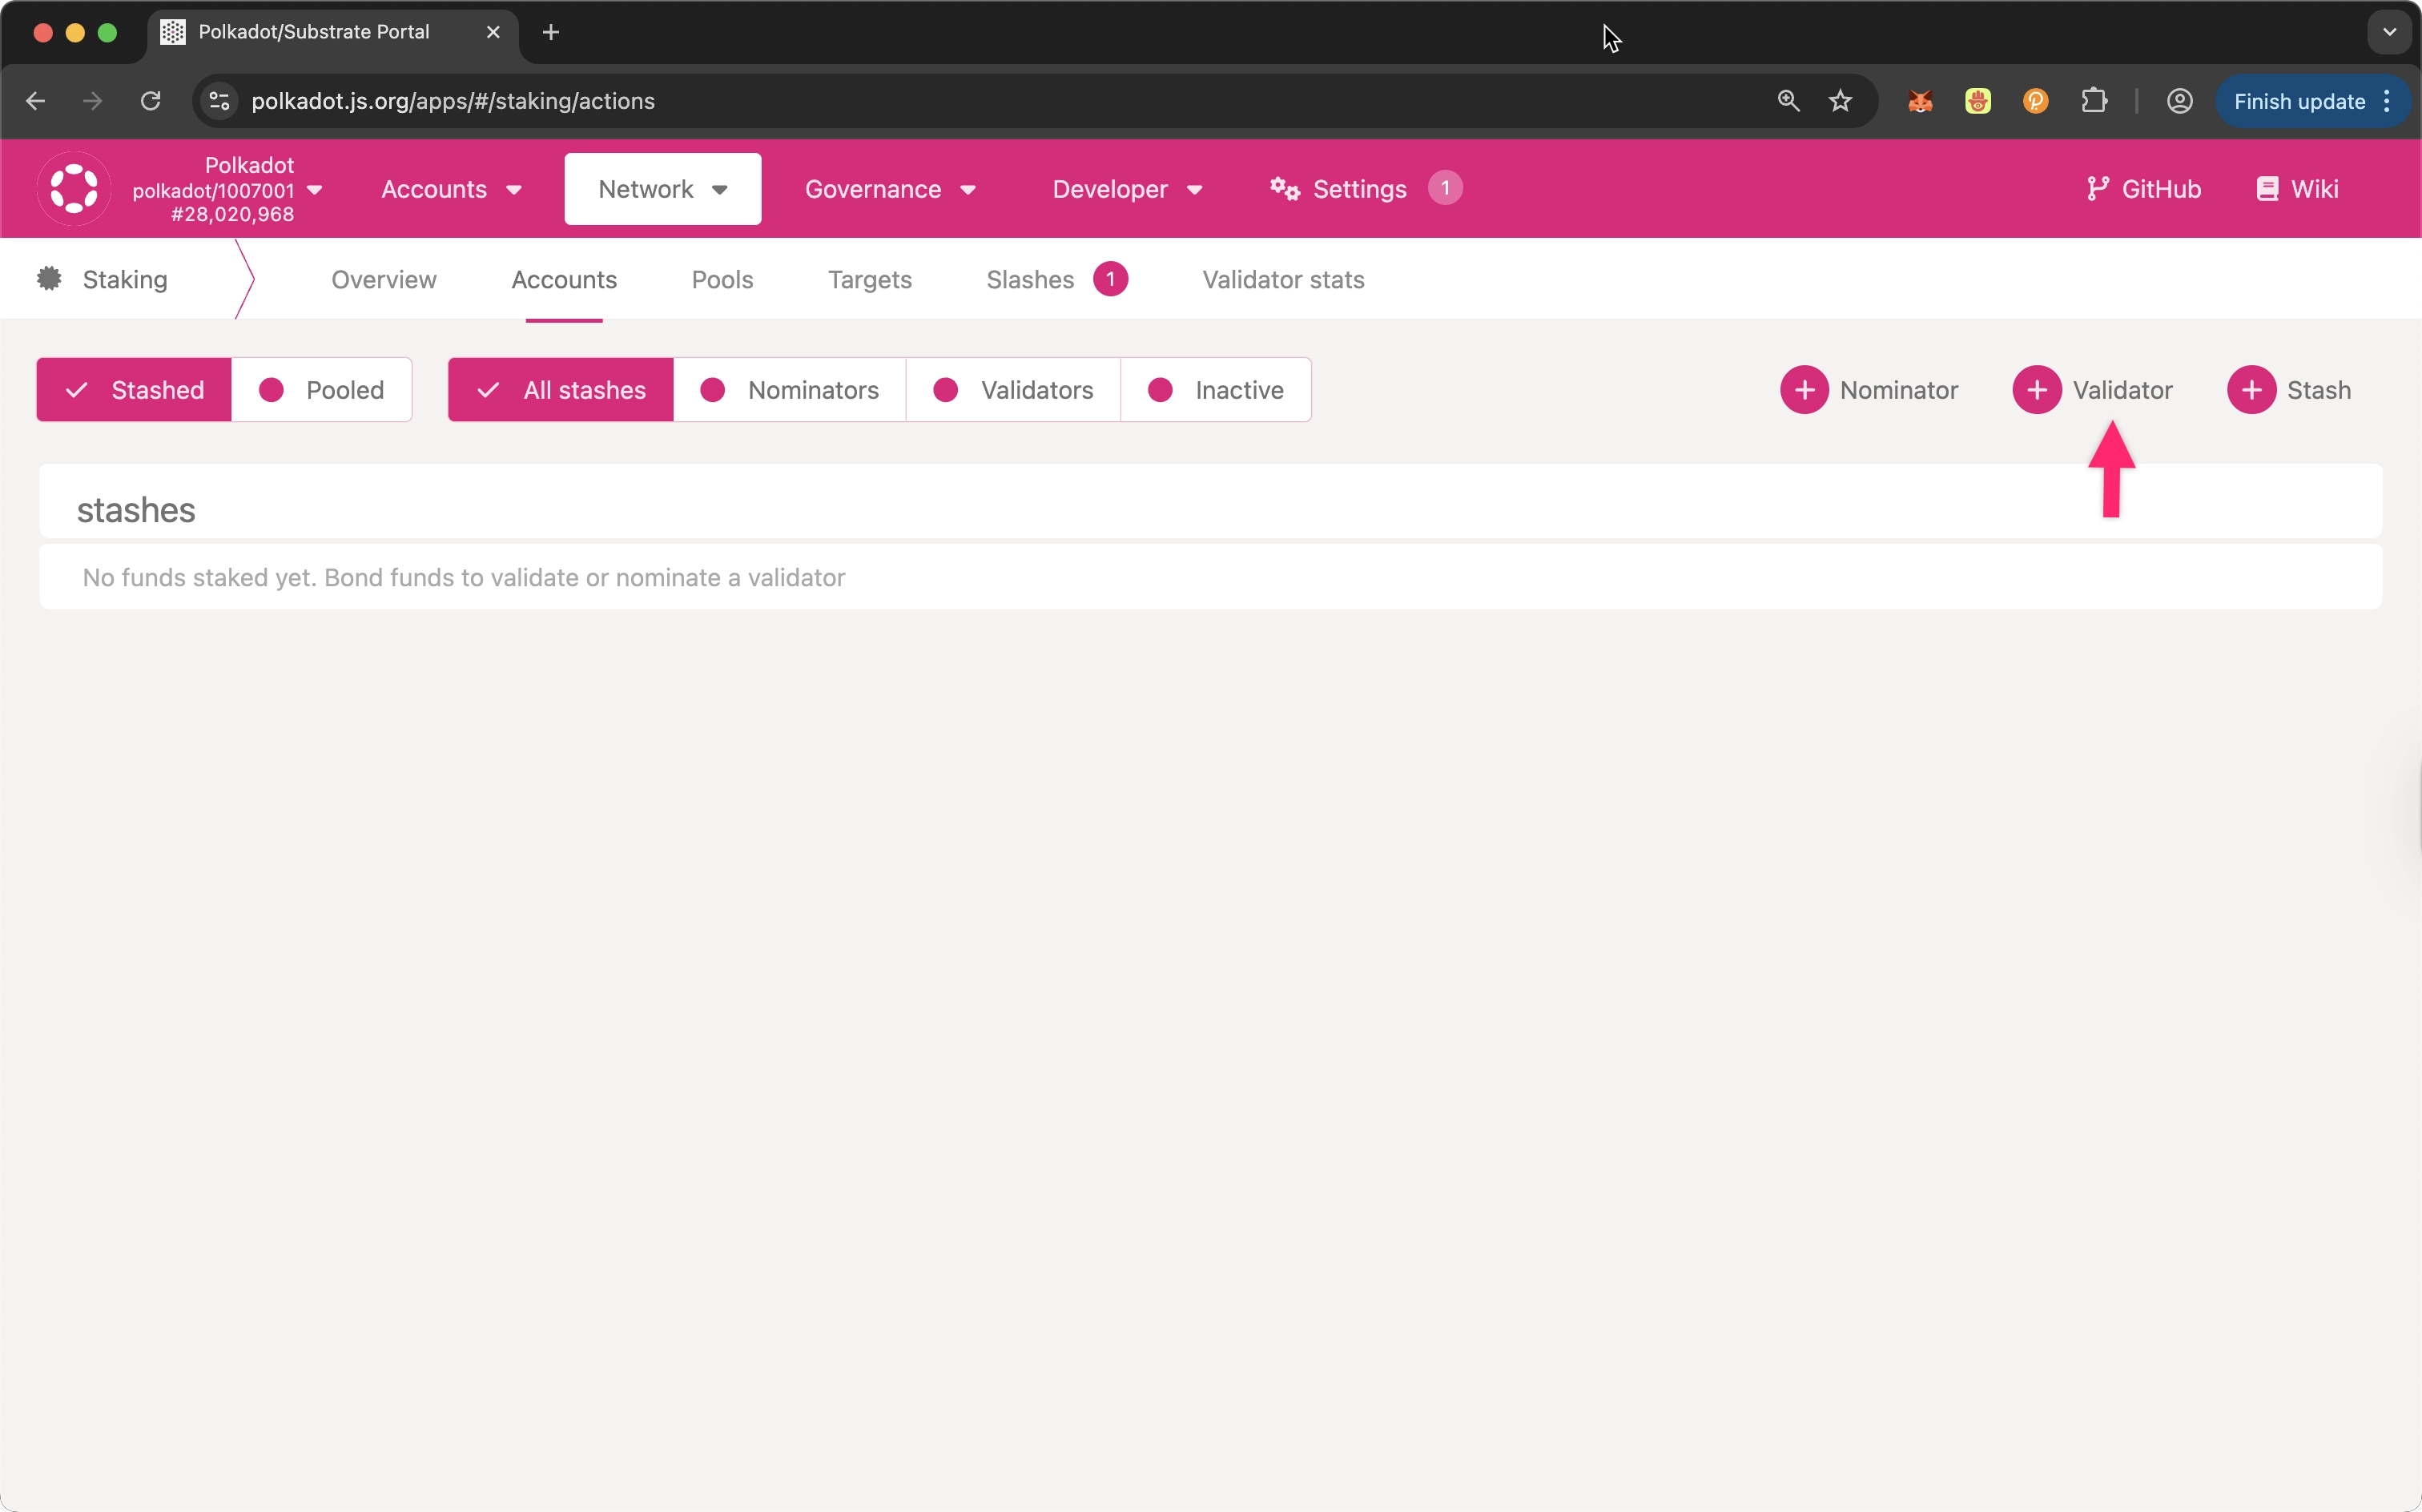Switch the filter to Inactive
This screenshot has width=2422, height=1512.
pyautogui.click(x=1216, y=390)
